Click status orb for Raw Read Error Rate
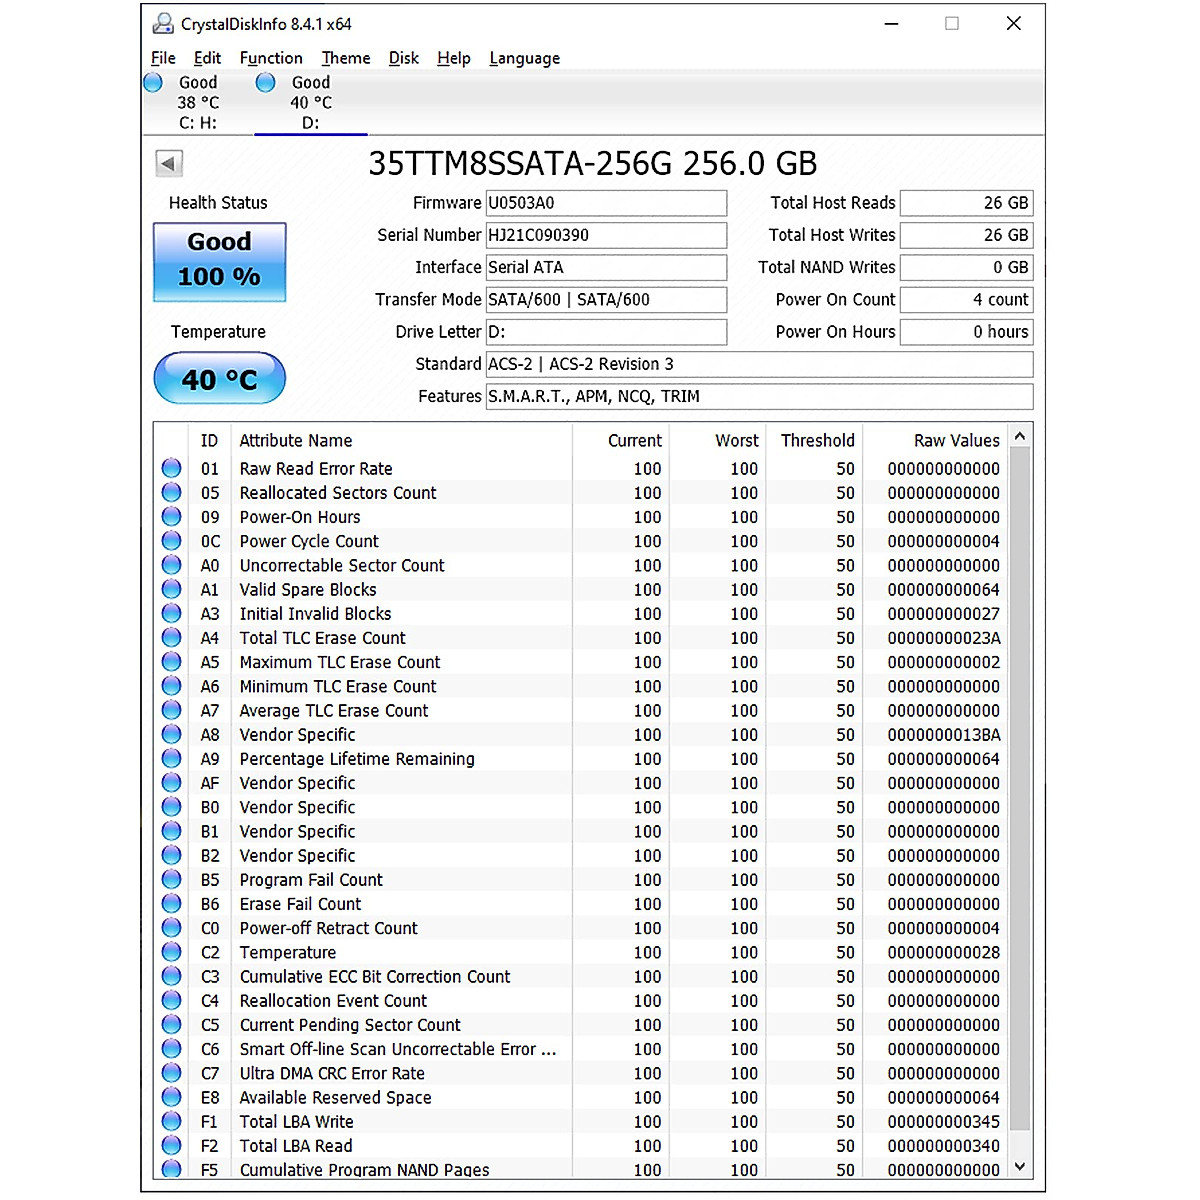 [172, 468]
